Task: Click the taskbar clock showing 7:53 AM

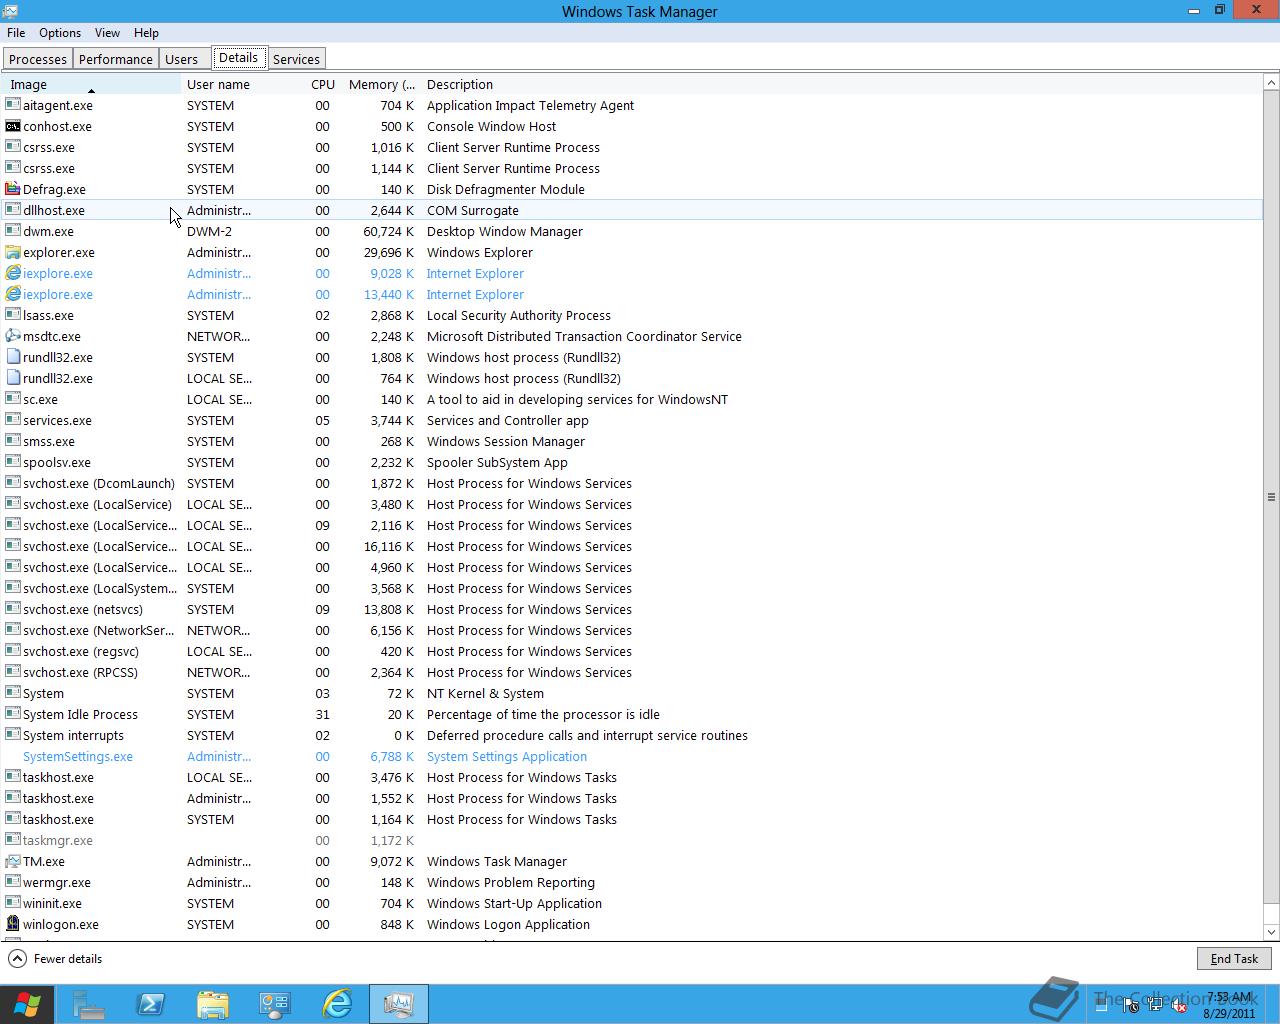Action: [x=1229, y=1005]
